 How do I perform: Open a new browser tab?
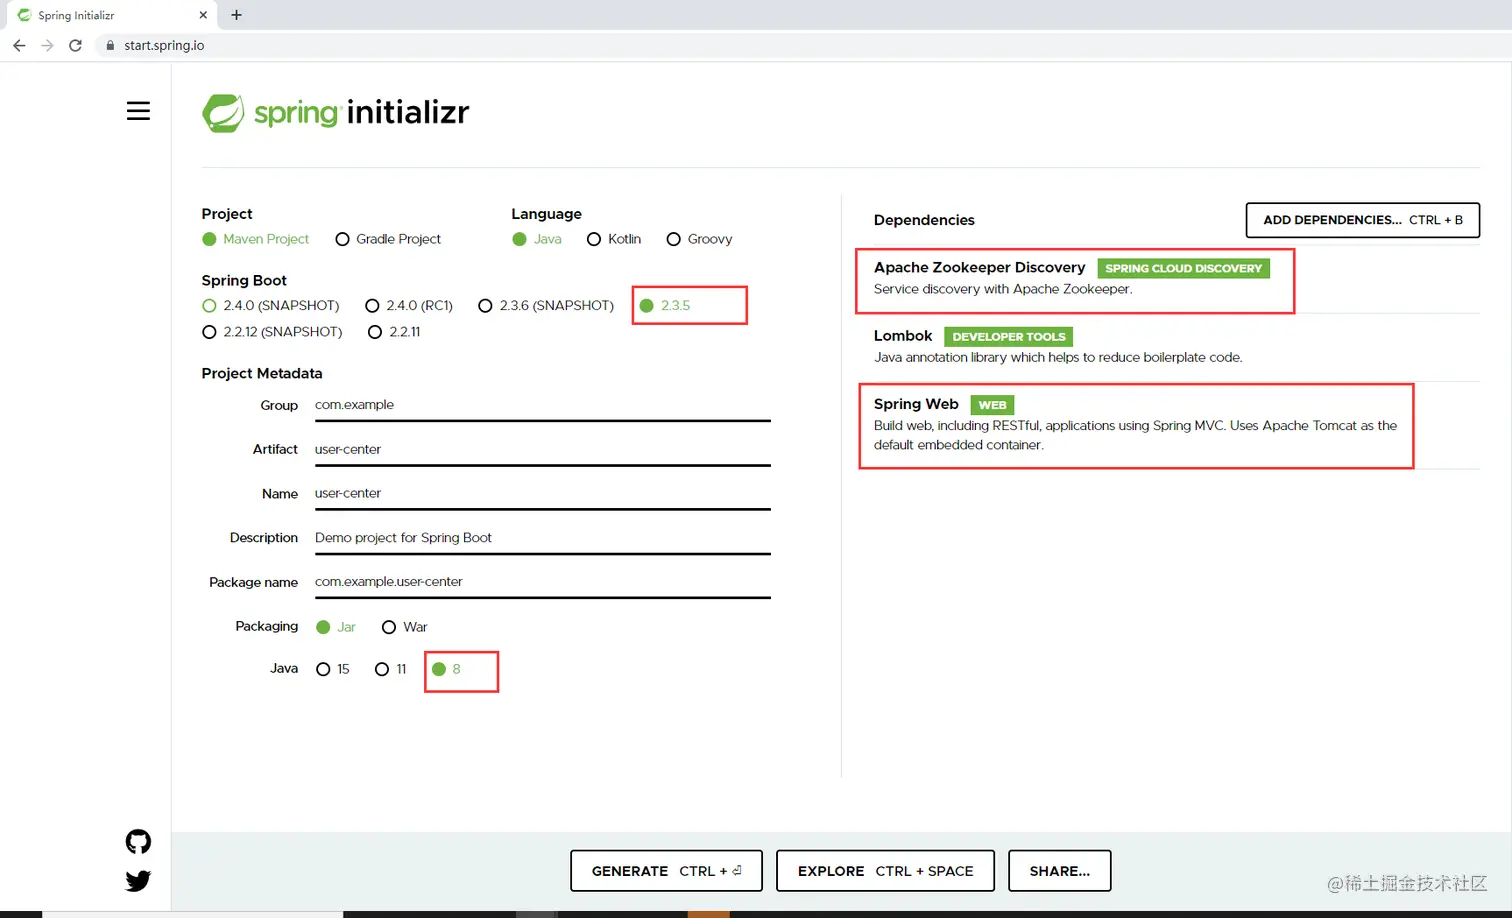(x=236, y=15)
